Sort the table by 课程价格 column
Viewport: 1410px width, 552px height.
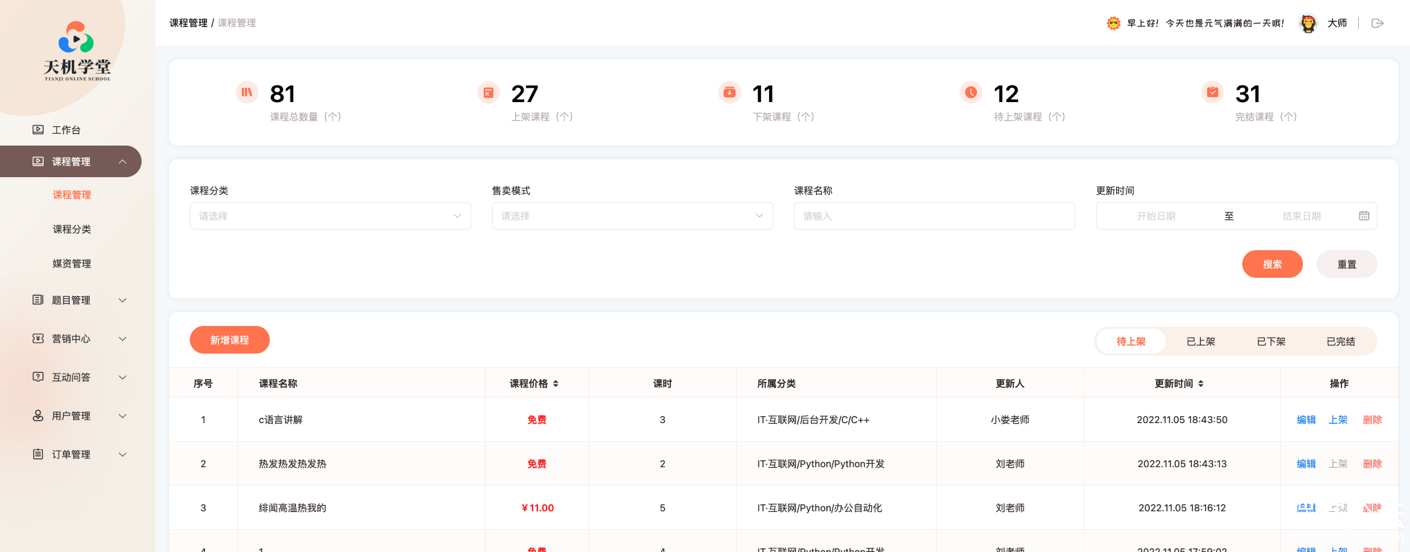tap(555, 384)
